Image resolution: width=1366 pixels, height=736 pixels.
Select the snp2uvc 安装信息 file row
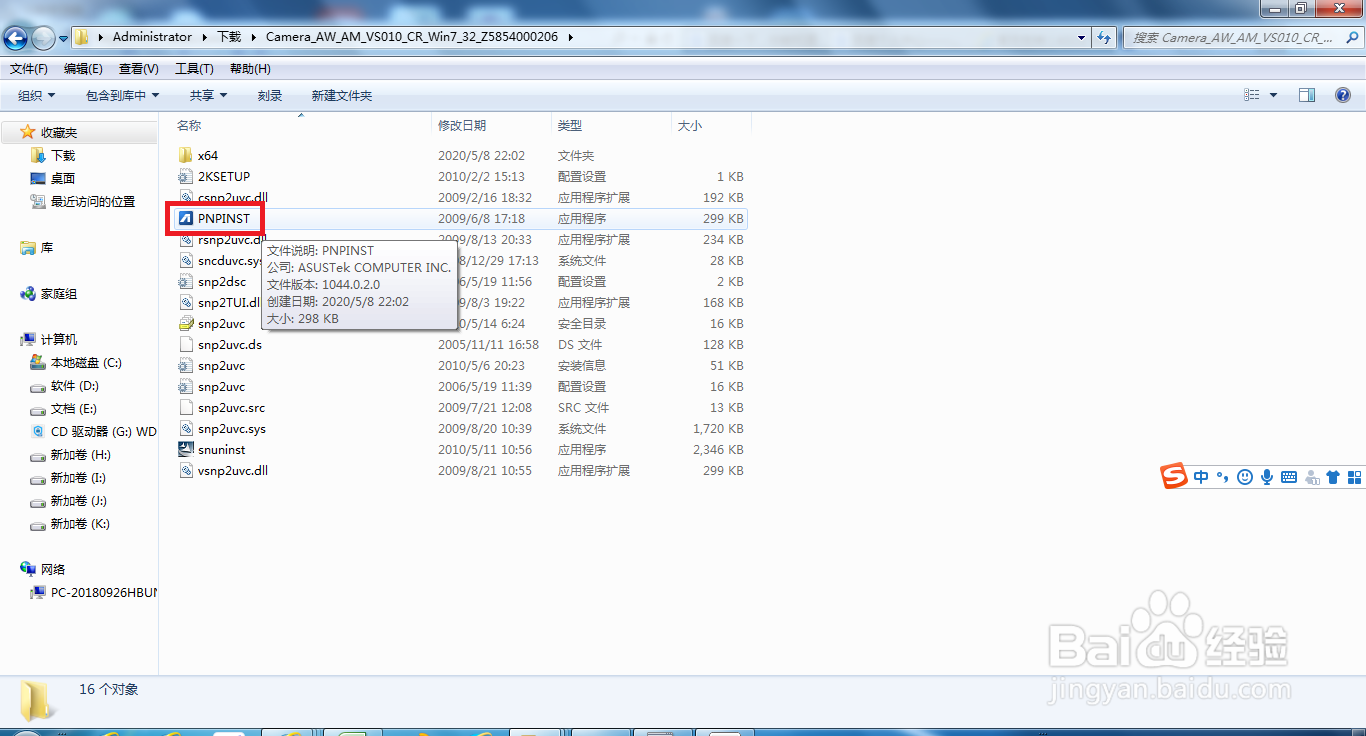tap(460, 366)
